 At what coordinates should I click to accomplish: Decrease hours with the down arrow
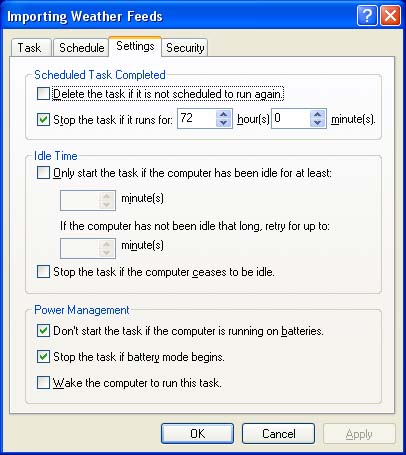[223, 123]
